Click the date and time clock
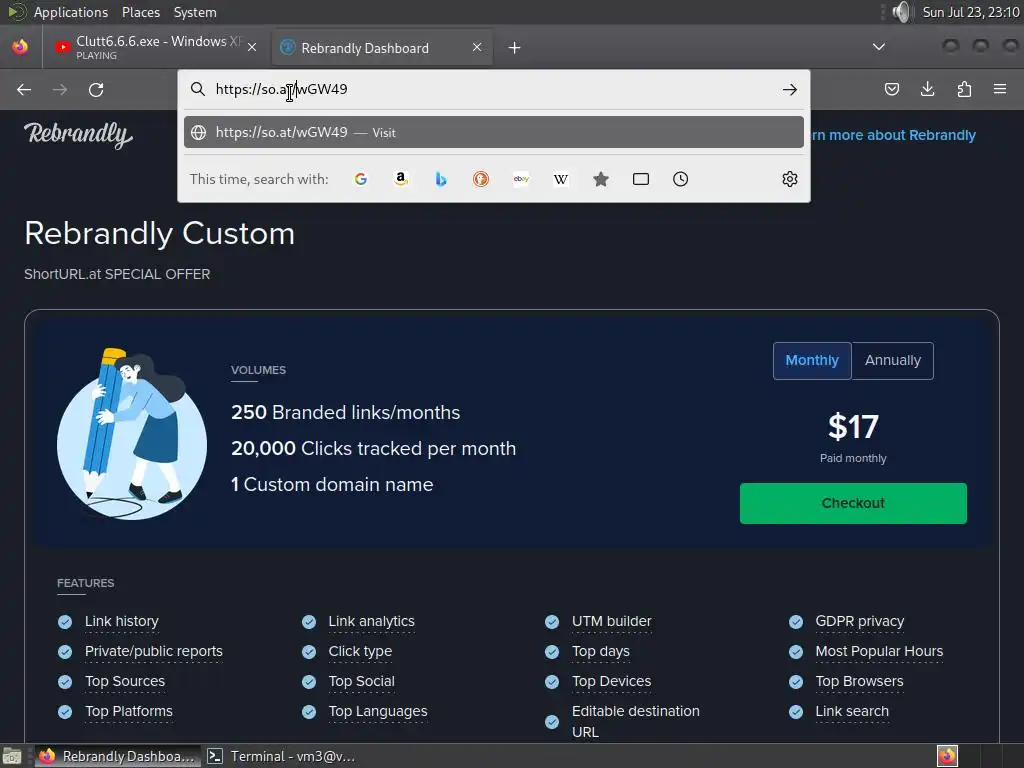Image resolution: width=1024 pixels, height=768 pixels. [970, 12]
